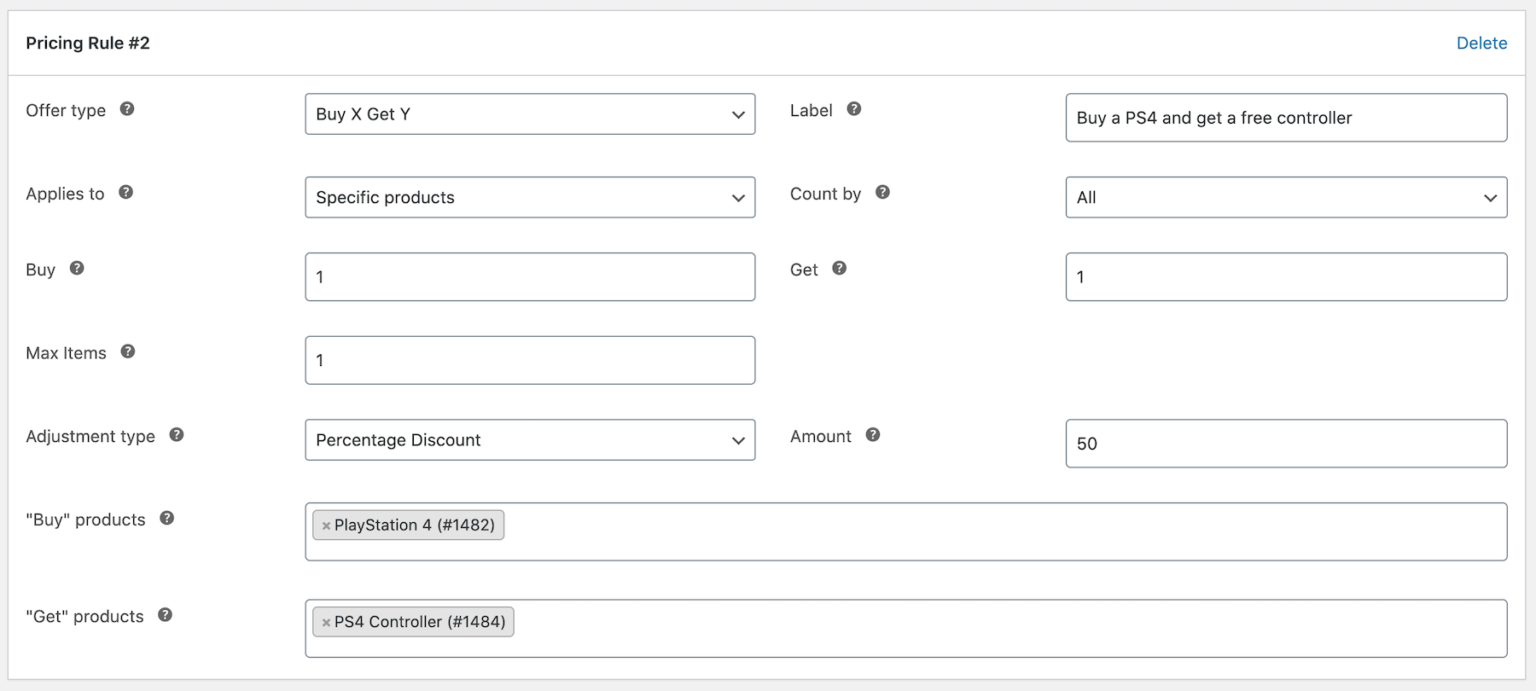Show help tooltip for Applies to
This screenshot has width=1536, height=691.
[126, 192]
